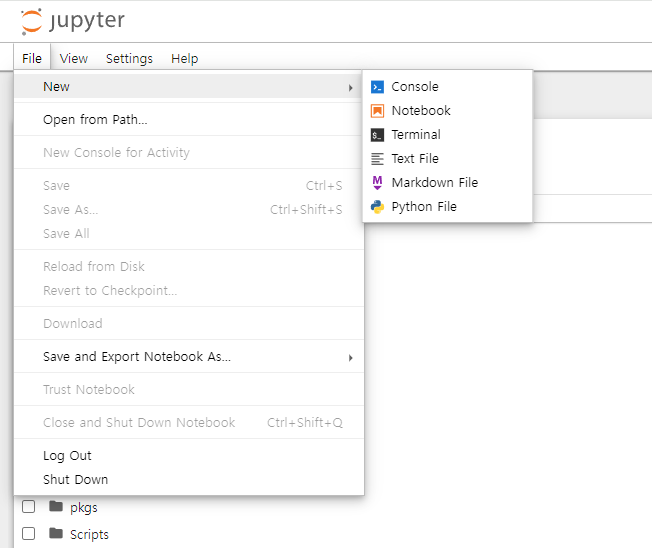Choose Save and Export Notebook As…
Screen dimensions: 652x548
click(189, 357)
